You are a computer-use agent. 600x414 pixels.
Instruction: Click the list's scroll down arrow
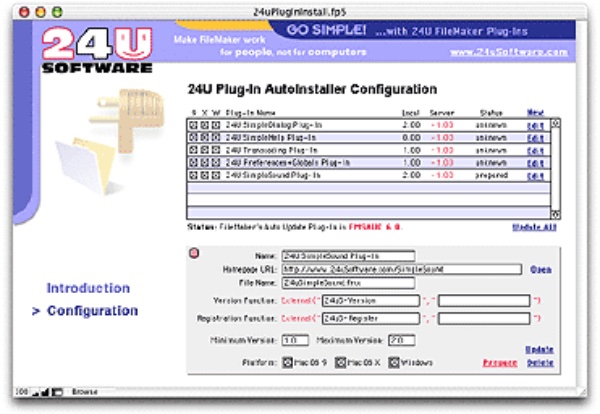click(556, 214)
